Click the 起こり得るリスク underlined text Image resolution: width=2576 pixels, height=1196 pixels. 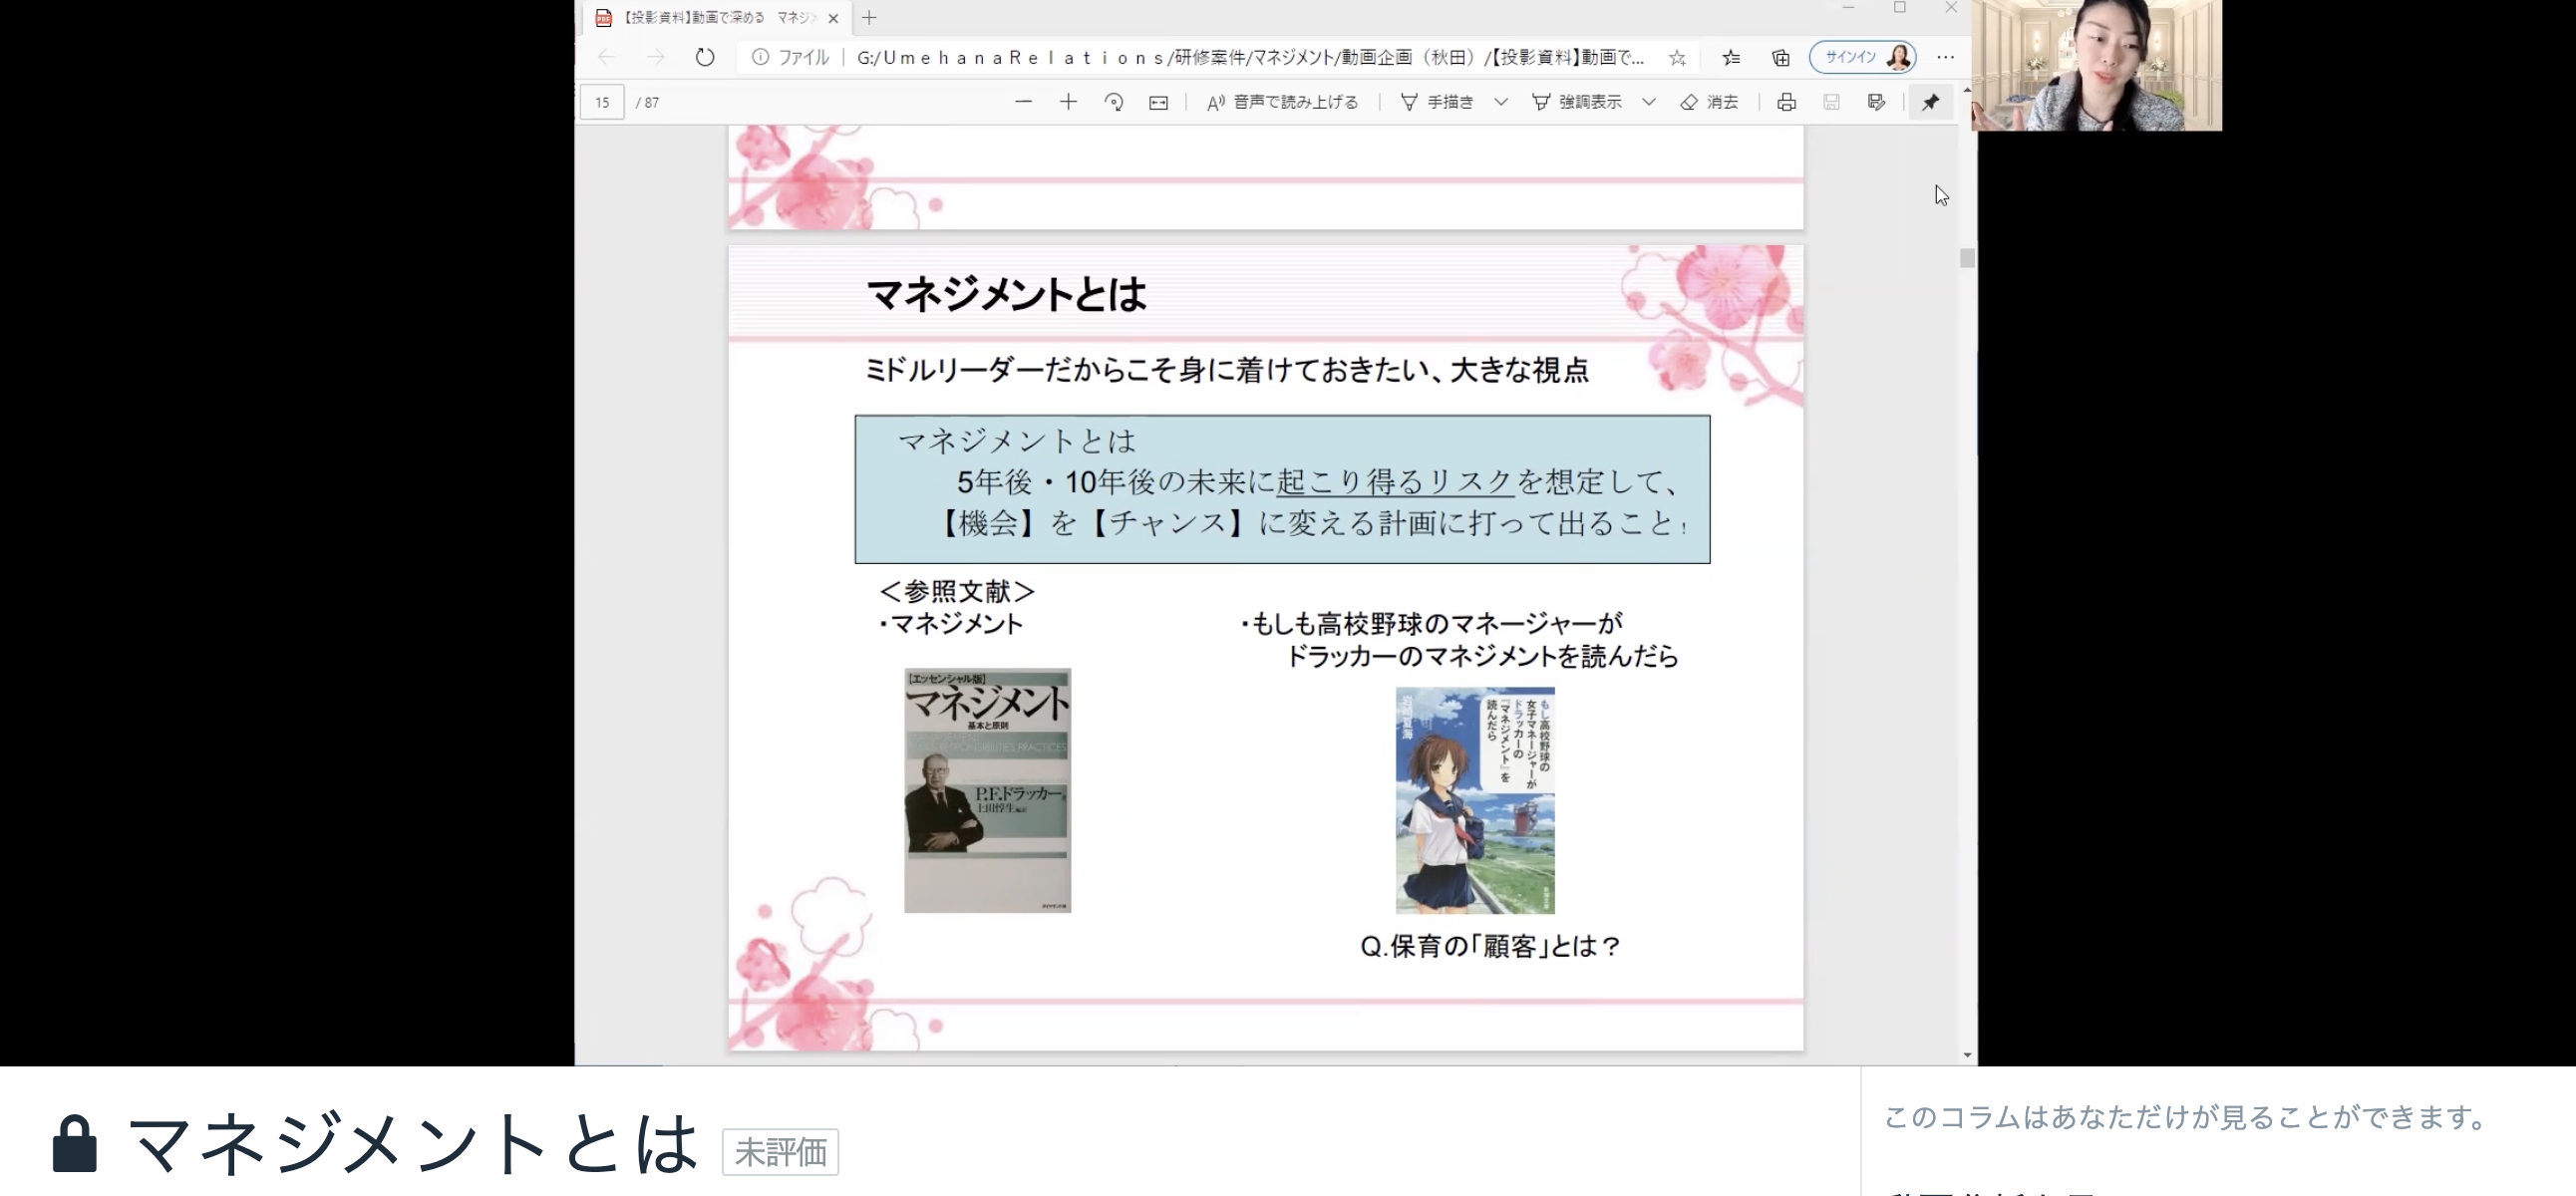1395,482
